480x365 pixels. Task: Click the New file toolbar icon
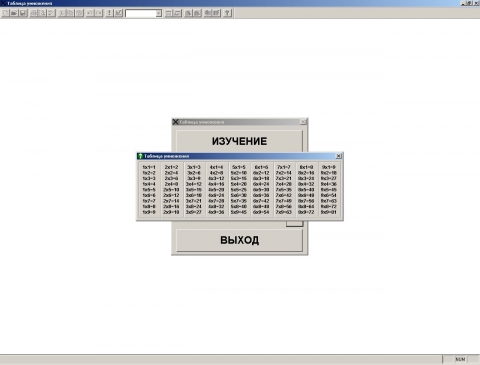click(x=6, y=13)
